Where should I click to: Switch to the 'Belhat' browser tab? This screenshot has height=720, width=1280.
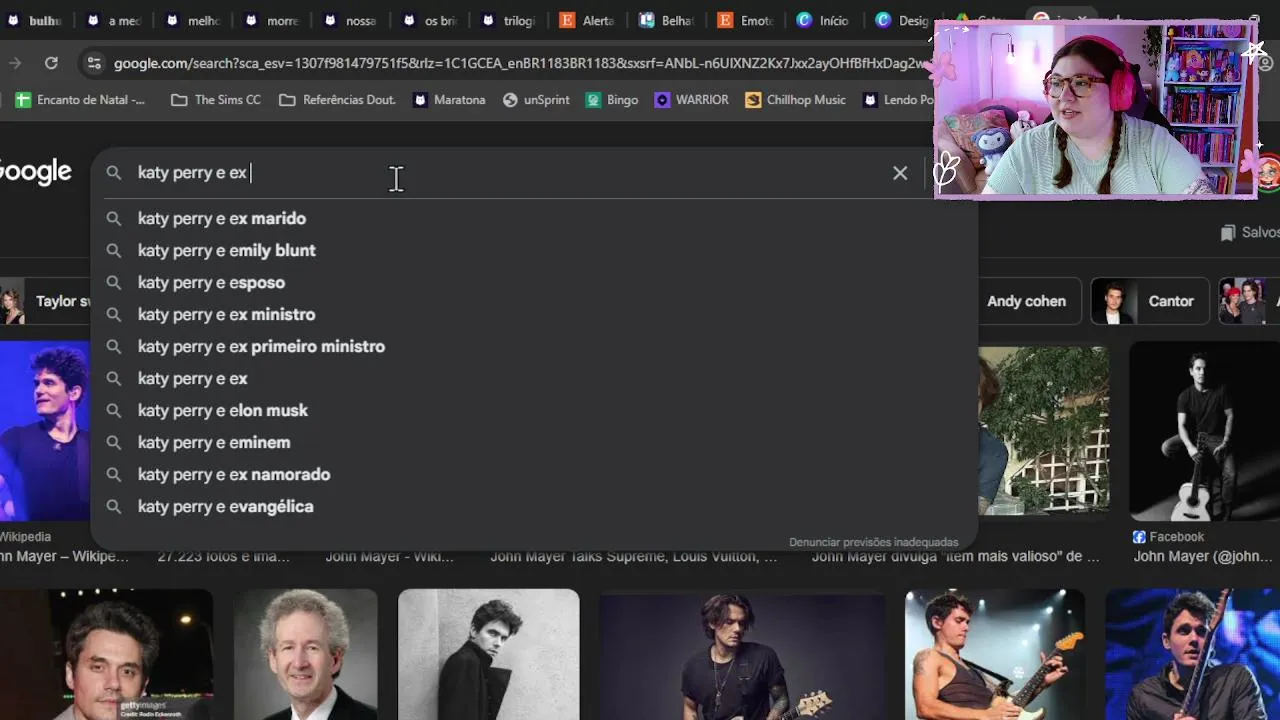point(665,20)
